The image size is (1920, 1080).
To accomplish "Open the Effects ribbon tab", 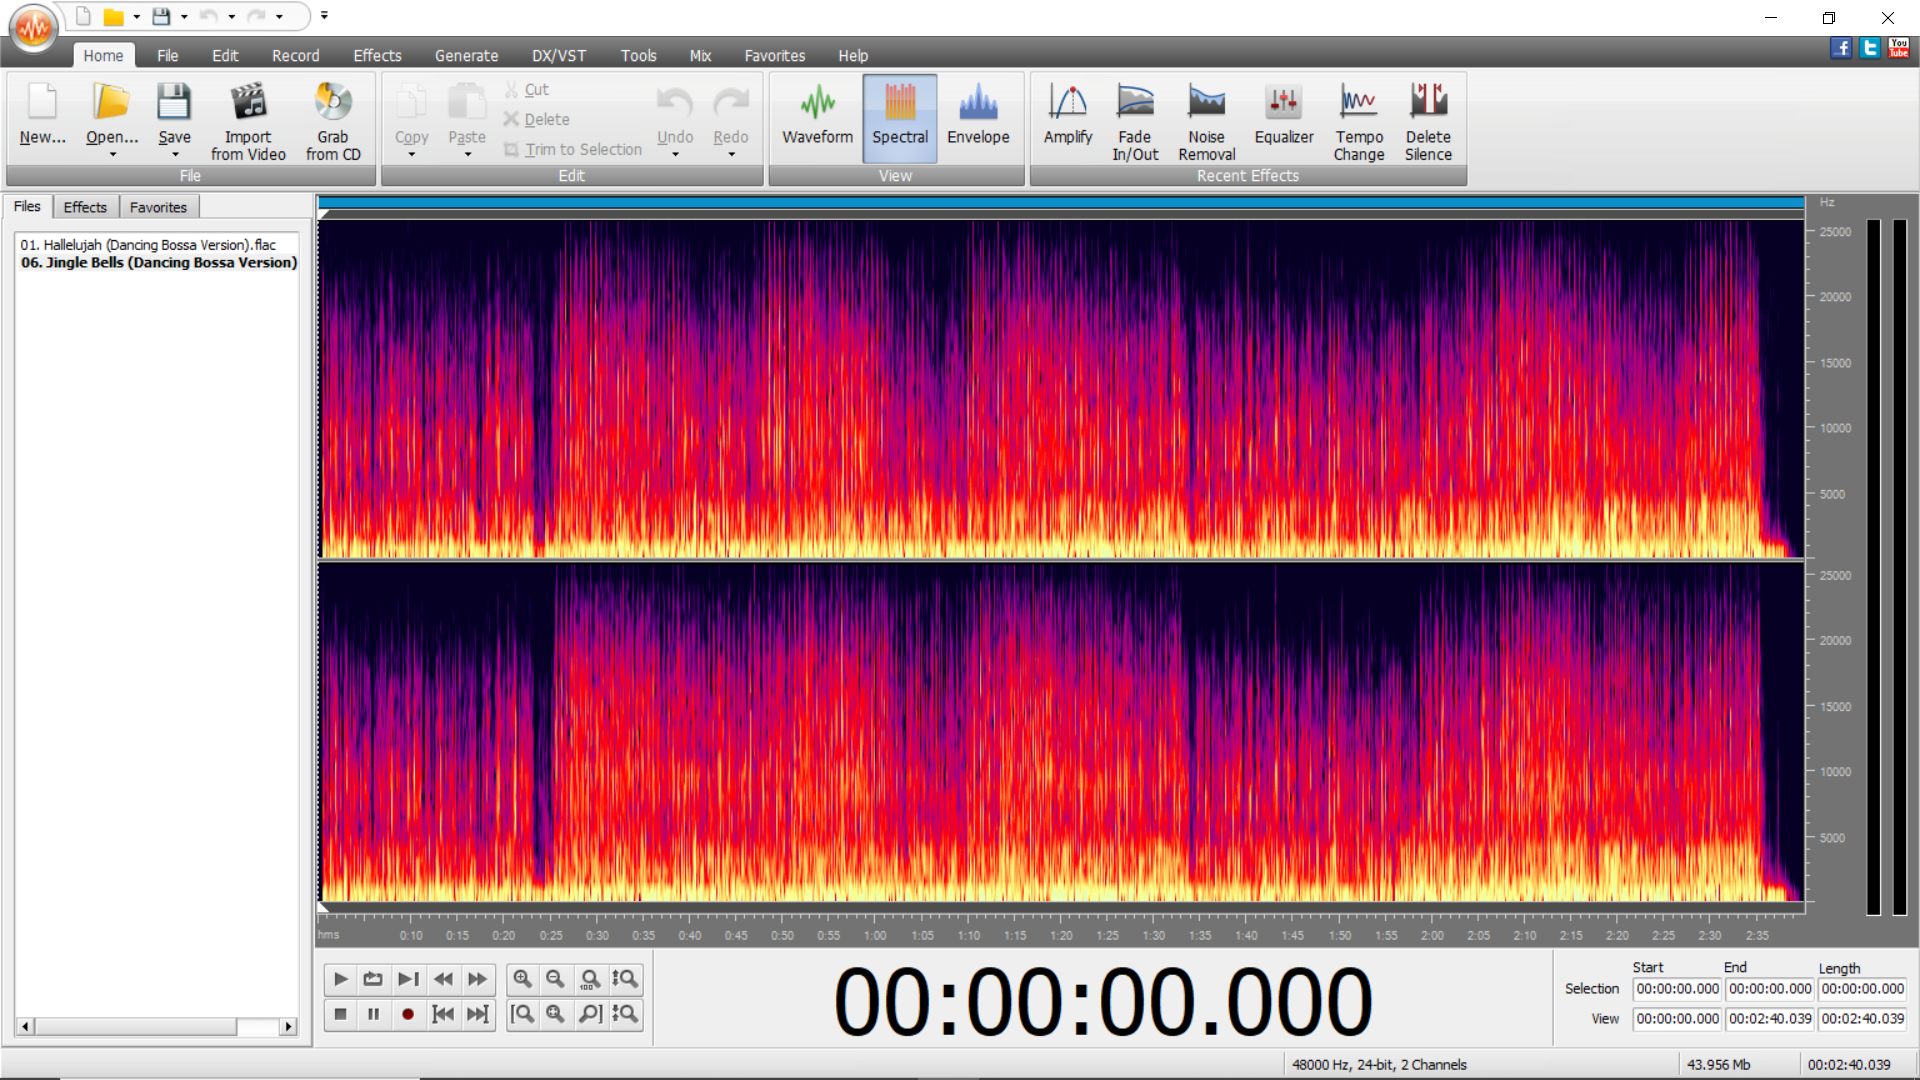I will [377, 56].
